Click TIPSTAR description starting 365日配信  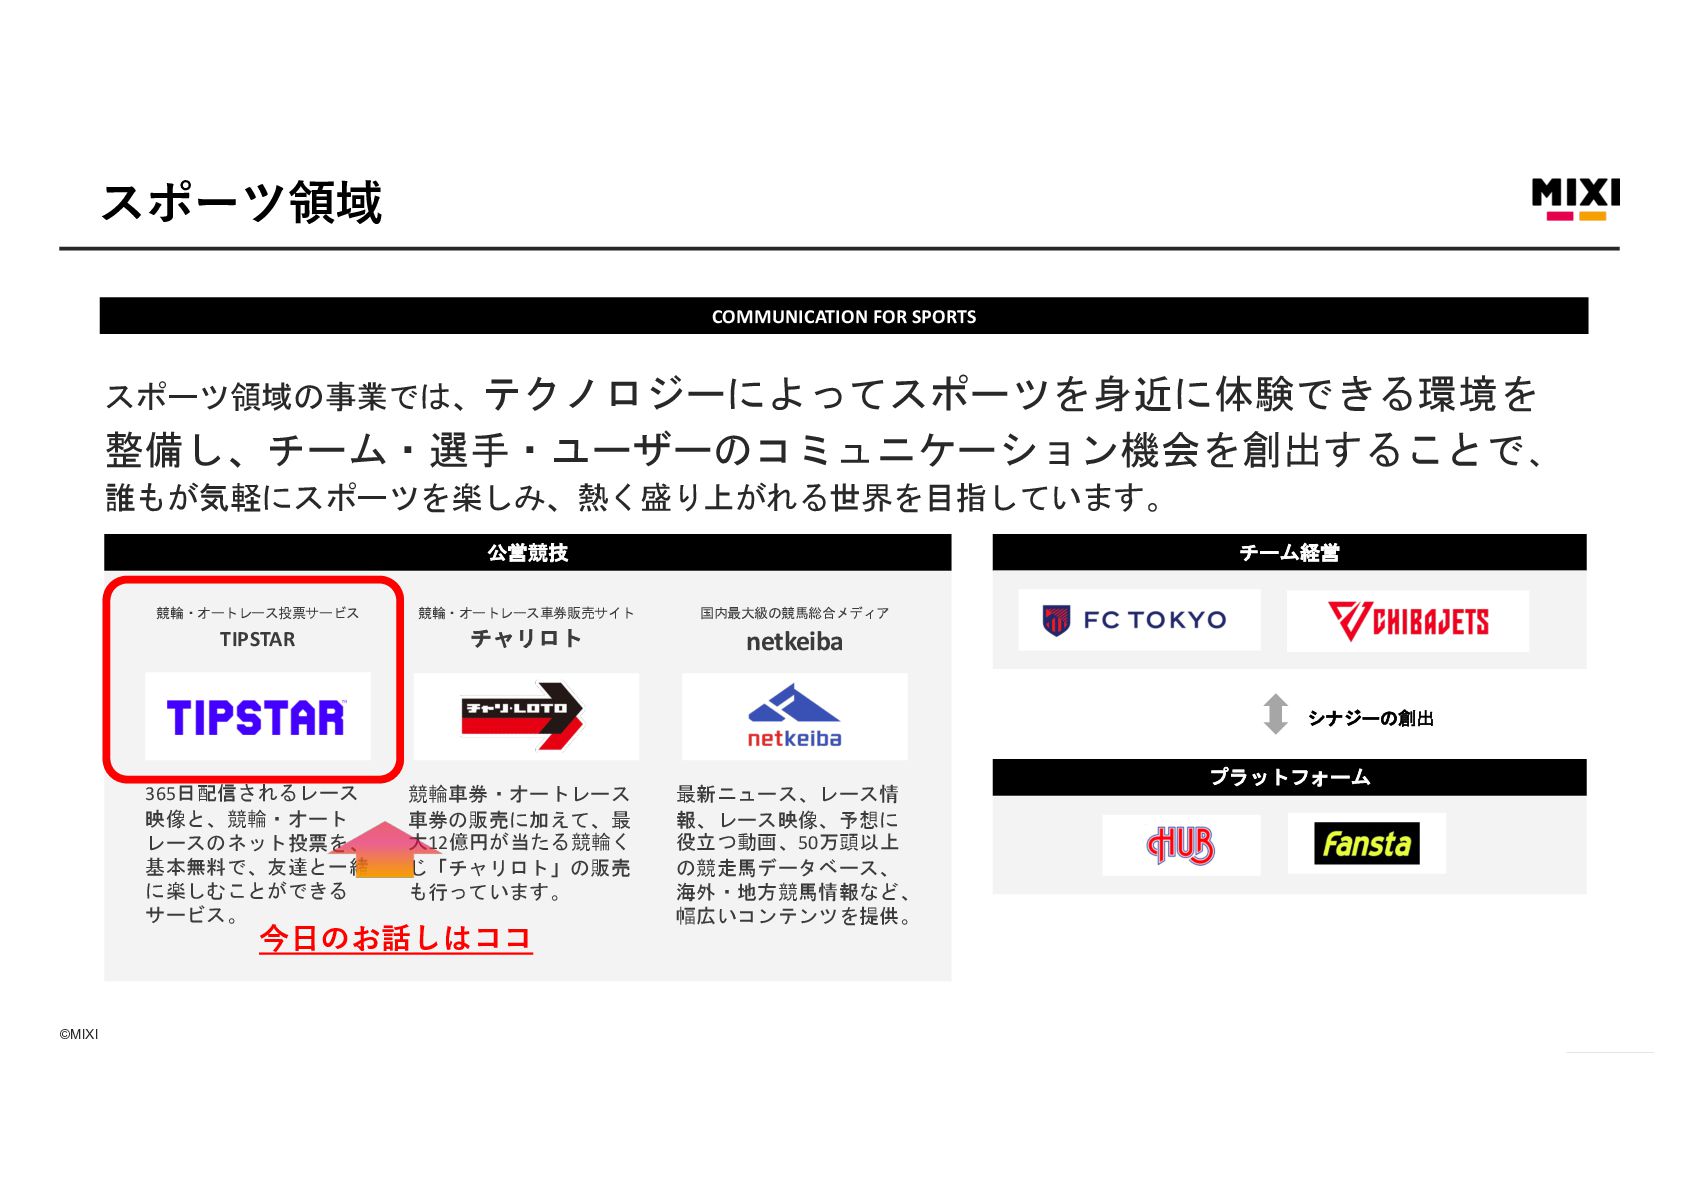[x=255, y=854]
